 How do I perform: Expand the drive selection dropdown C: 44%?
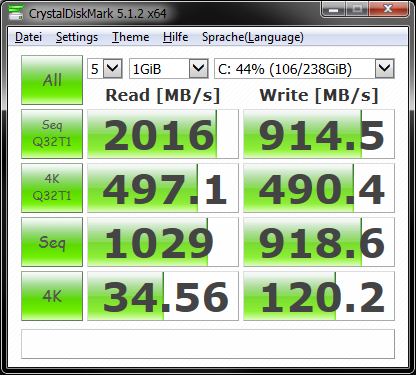[384, 69]
